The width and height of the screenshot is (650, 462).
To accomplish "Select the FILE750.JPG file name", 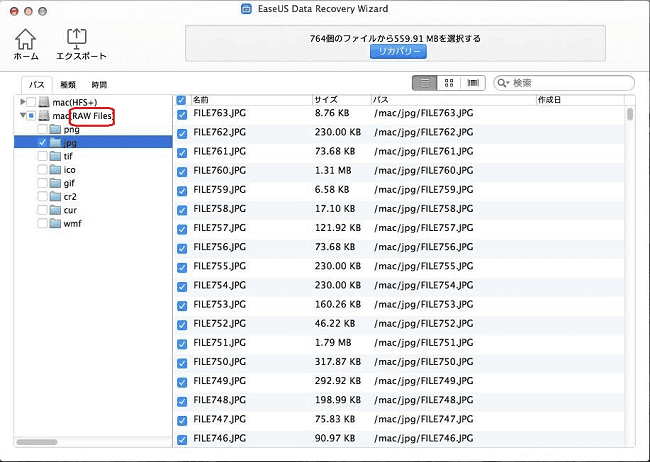I will [x=219, y=362].
